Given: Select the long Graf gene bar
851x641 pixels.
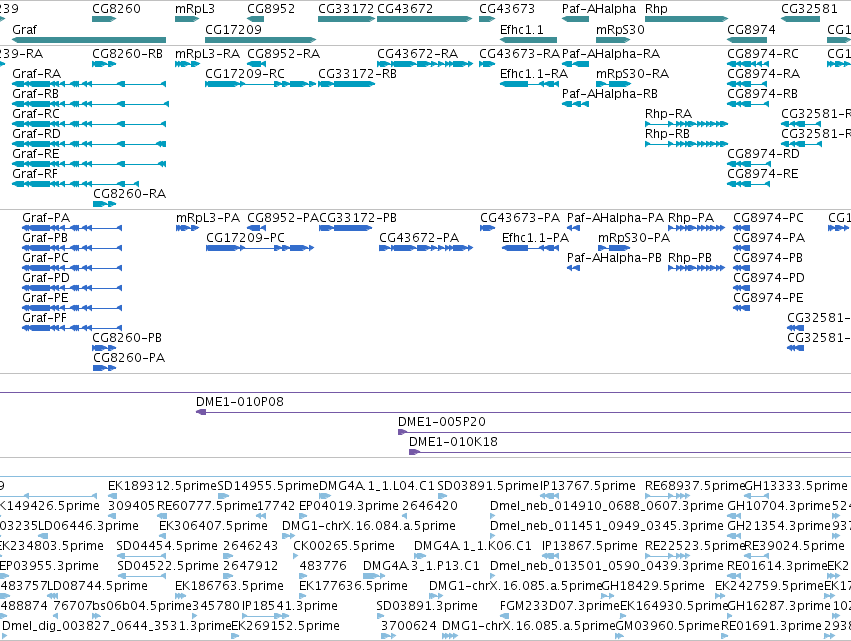Looking at the screenshot, I should [89, 40].
